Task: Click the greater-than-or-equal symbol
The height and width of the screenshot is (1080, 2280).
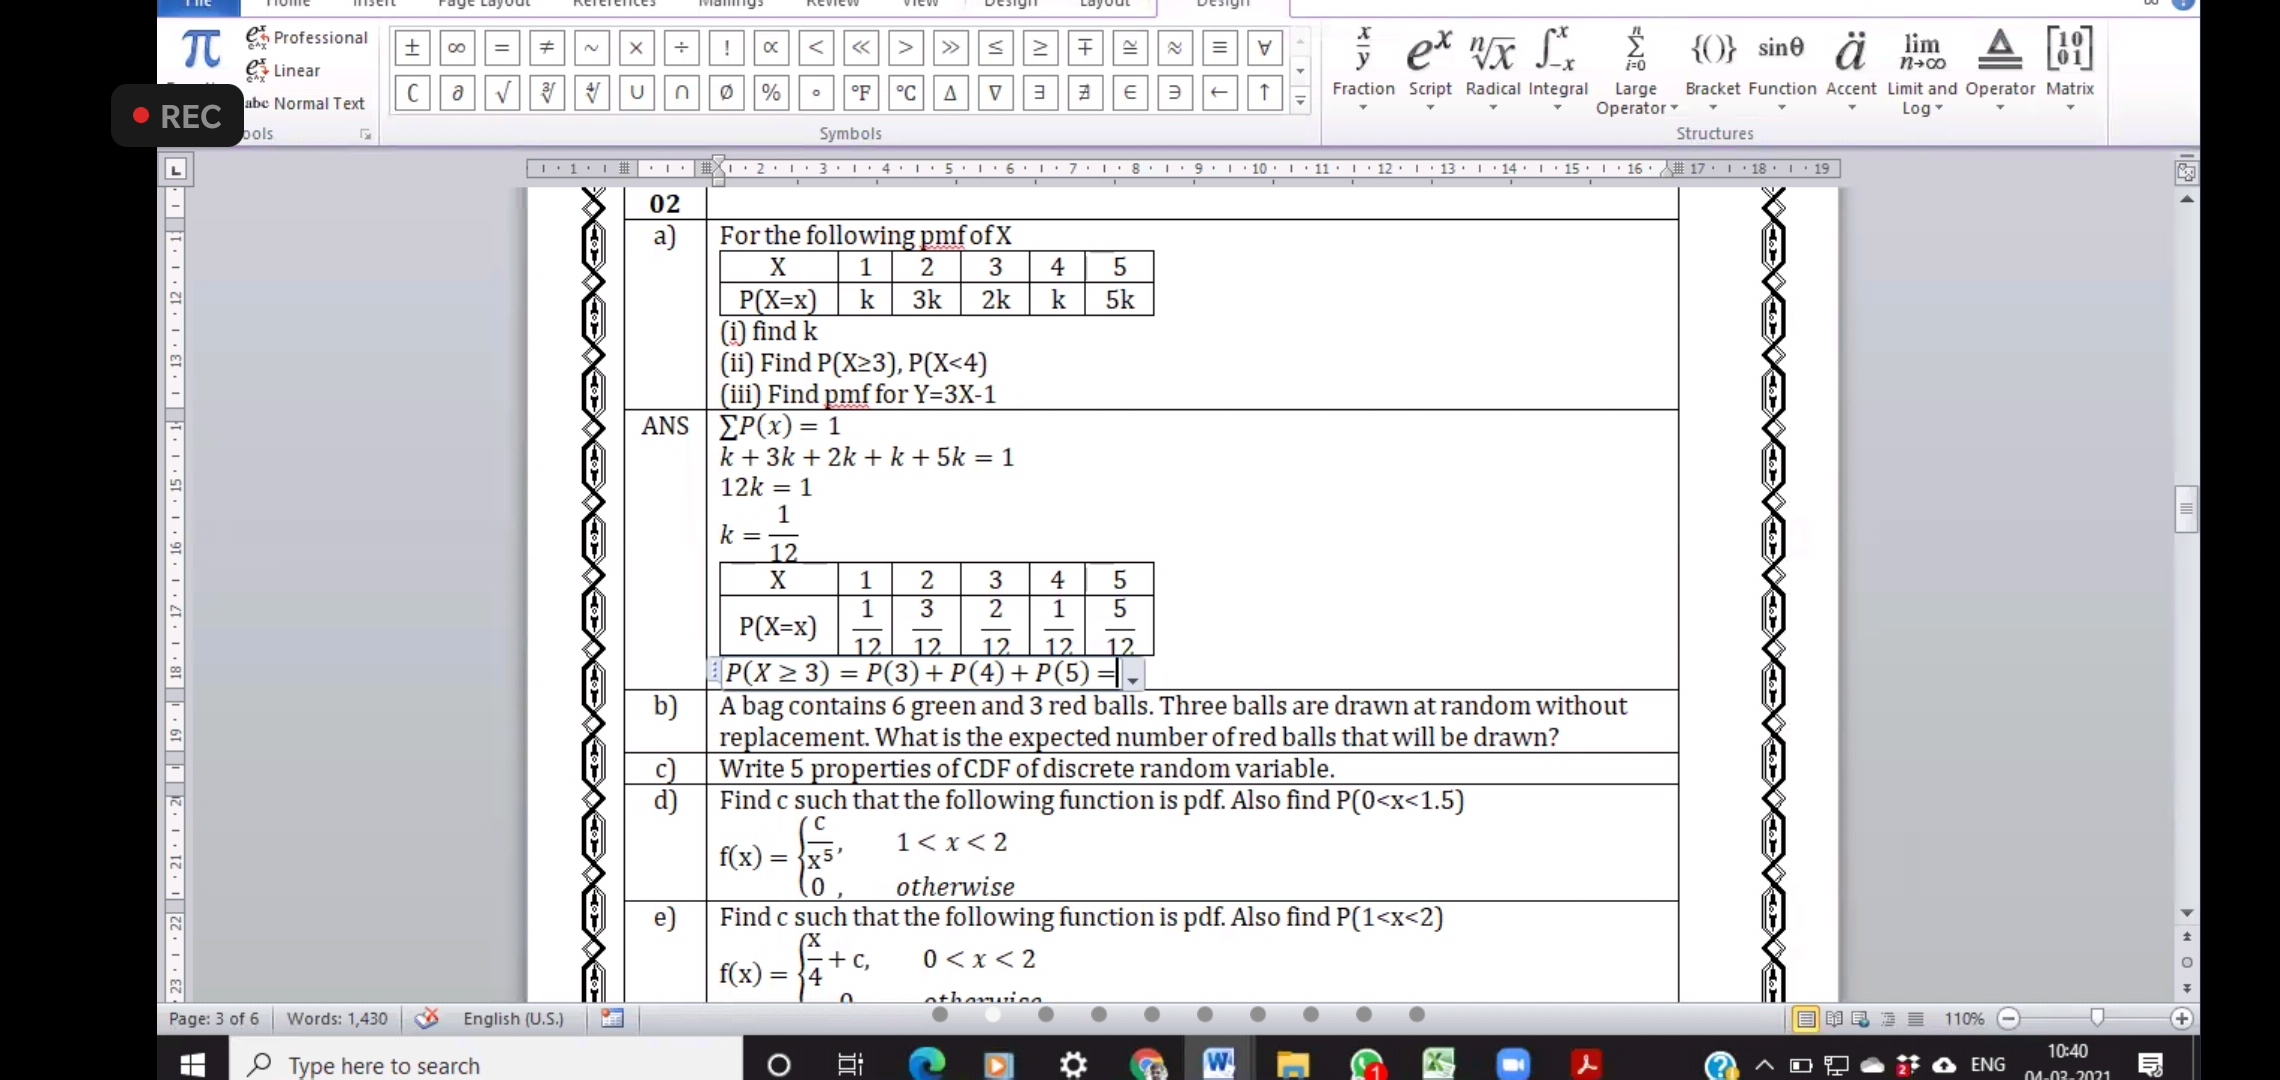Action: click(1040, 48)
